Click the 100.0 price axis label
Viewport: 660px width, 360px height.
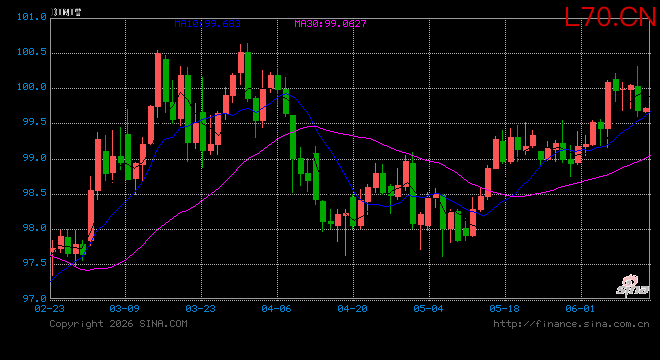[32, 87]
